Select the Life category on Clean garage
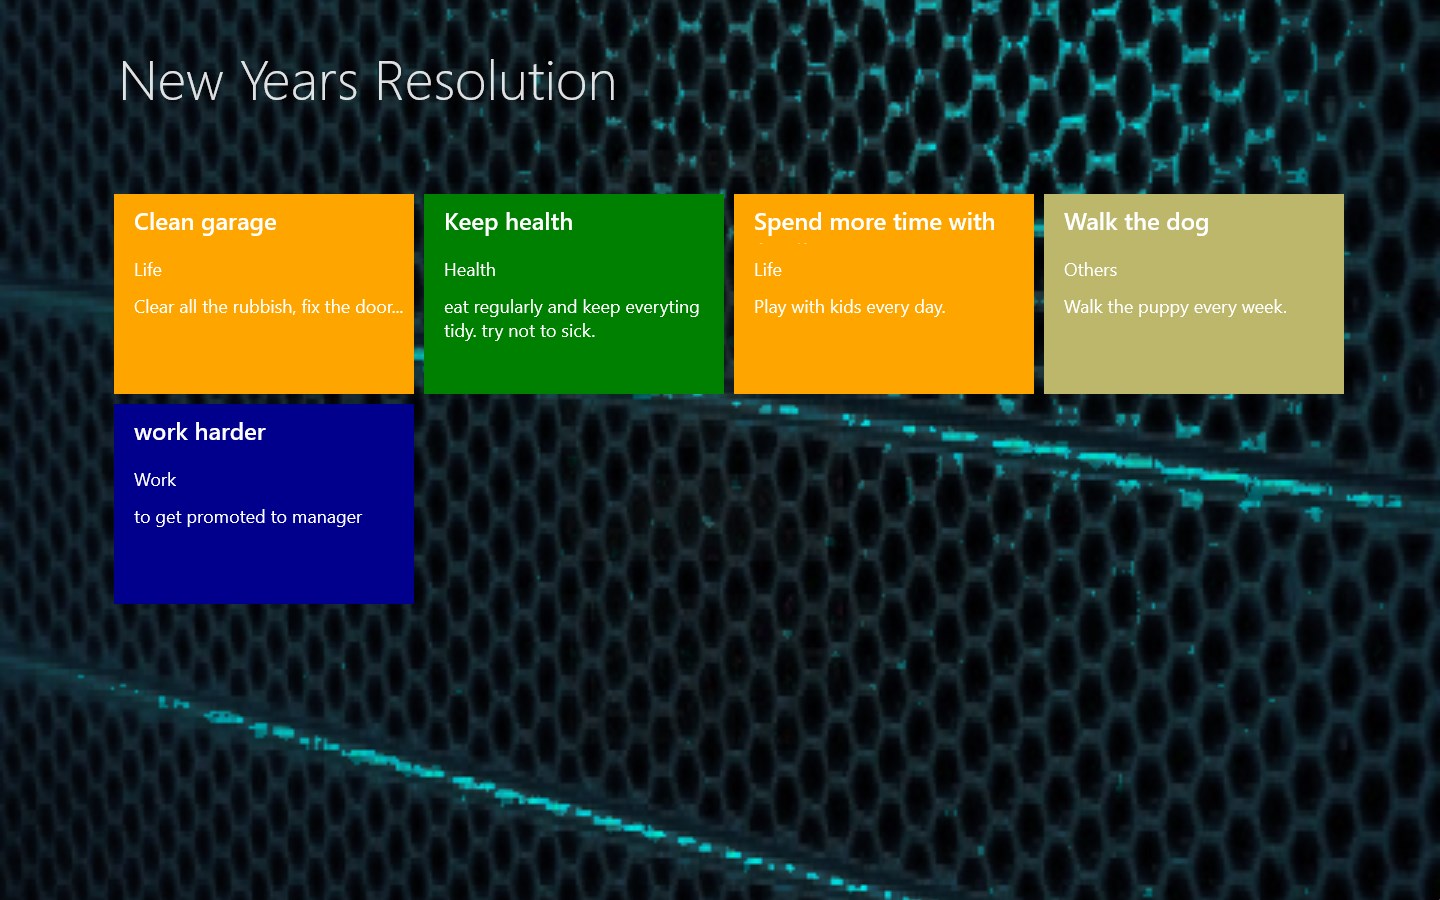This screenshot has height=900, width=1440. [147, 269]
